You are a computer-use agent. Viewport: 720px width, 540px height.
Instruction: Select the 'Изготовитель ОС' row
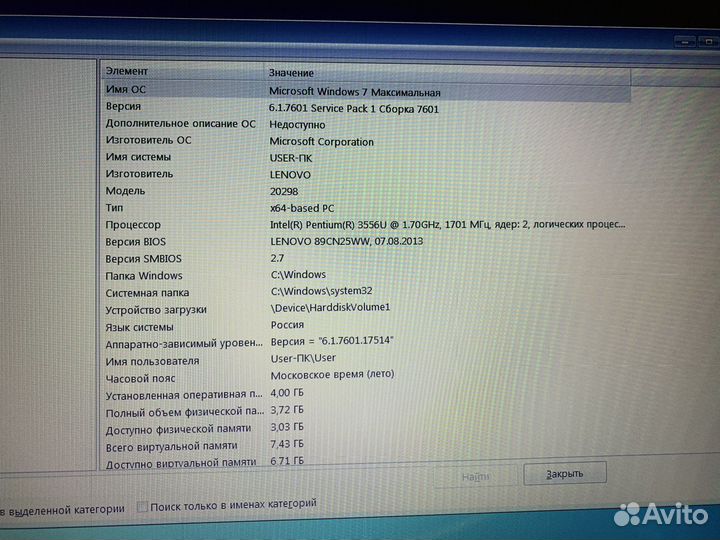tap(148, 140)
